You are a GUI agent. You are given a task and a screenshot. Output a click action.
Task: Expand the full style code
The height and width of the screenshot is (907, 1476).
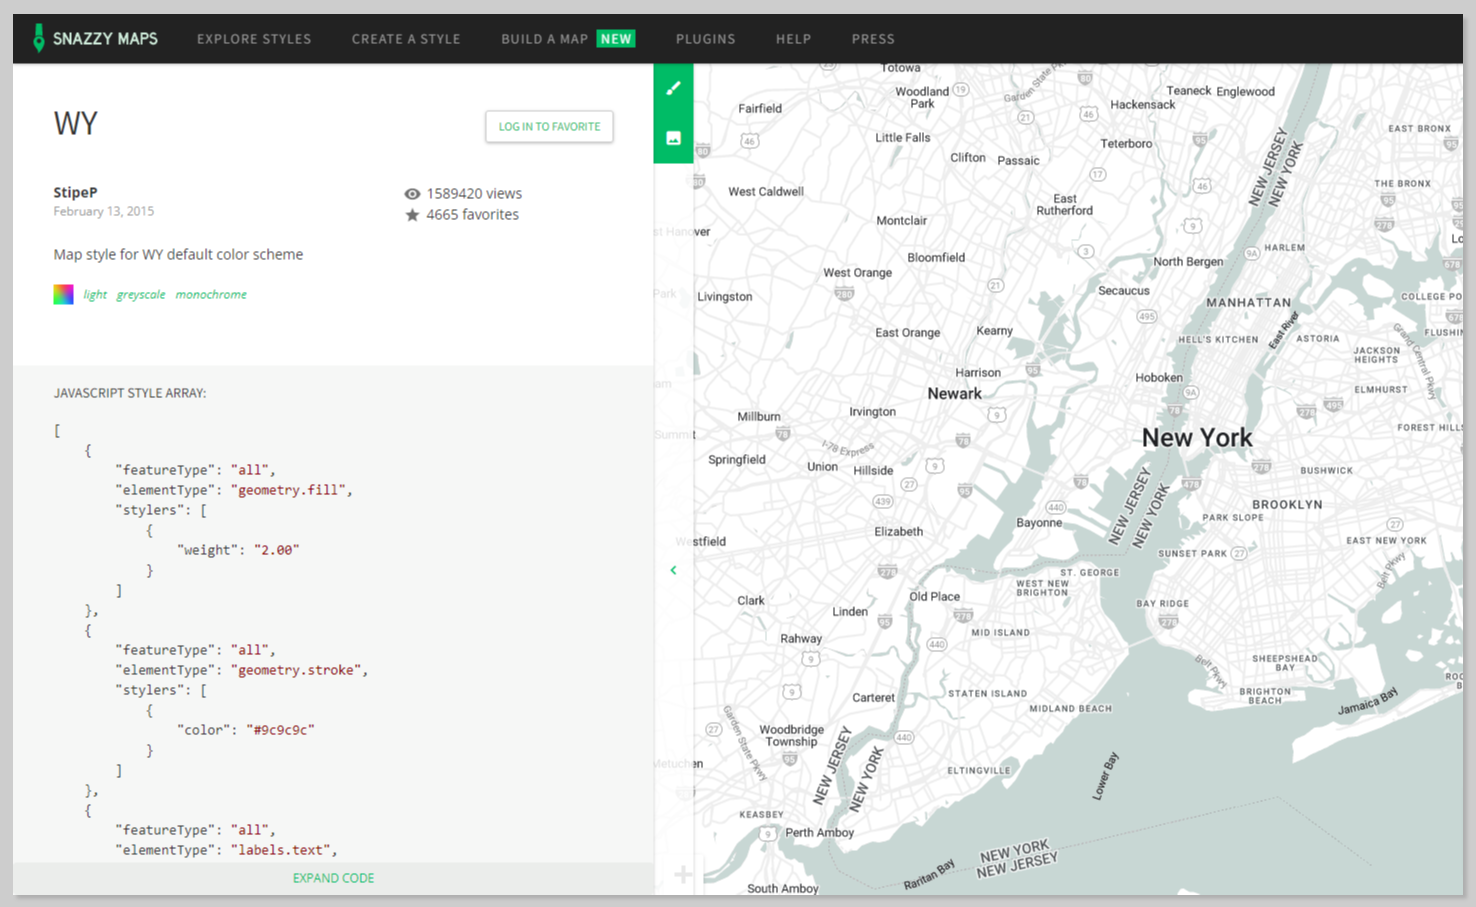coord(333,878)
